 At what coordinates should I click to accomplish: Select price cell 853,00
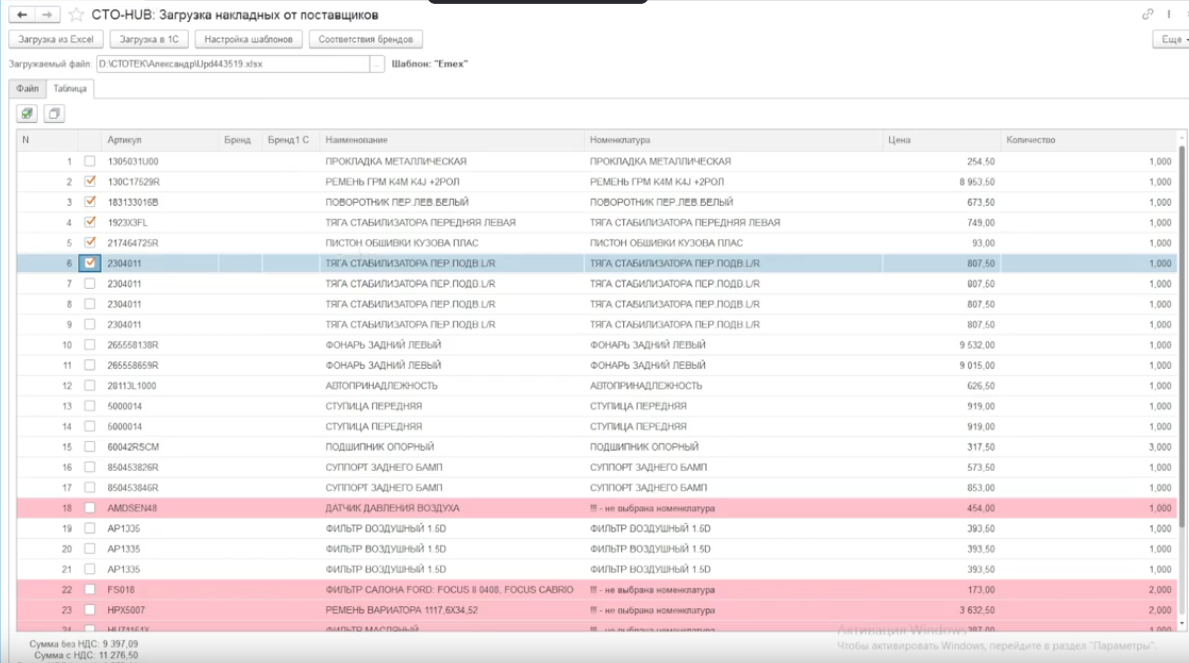point(942,488)
